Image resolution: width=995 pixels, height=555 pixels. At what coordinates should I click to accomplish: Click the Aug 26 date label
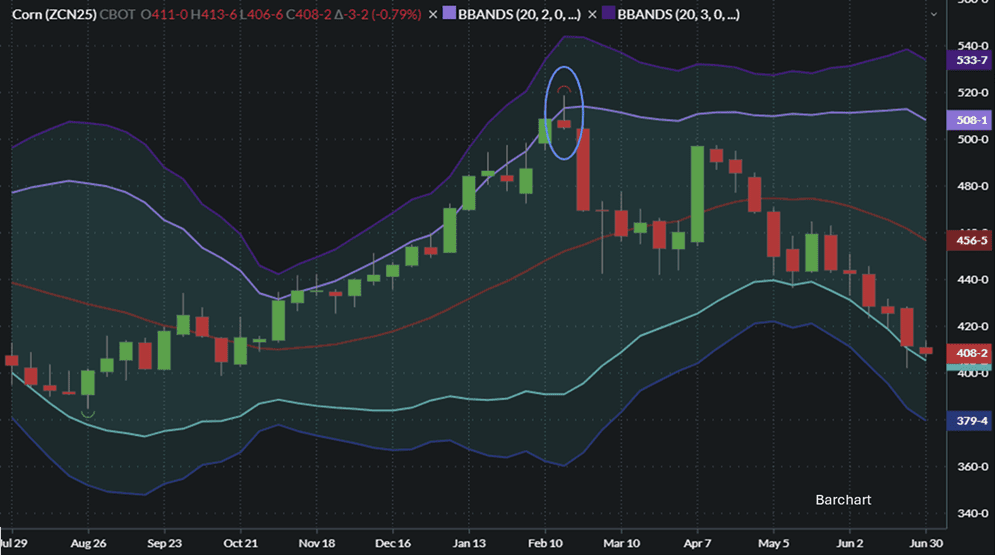point(88,544)
